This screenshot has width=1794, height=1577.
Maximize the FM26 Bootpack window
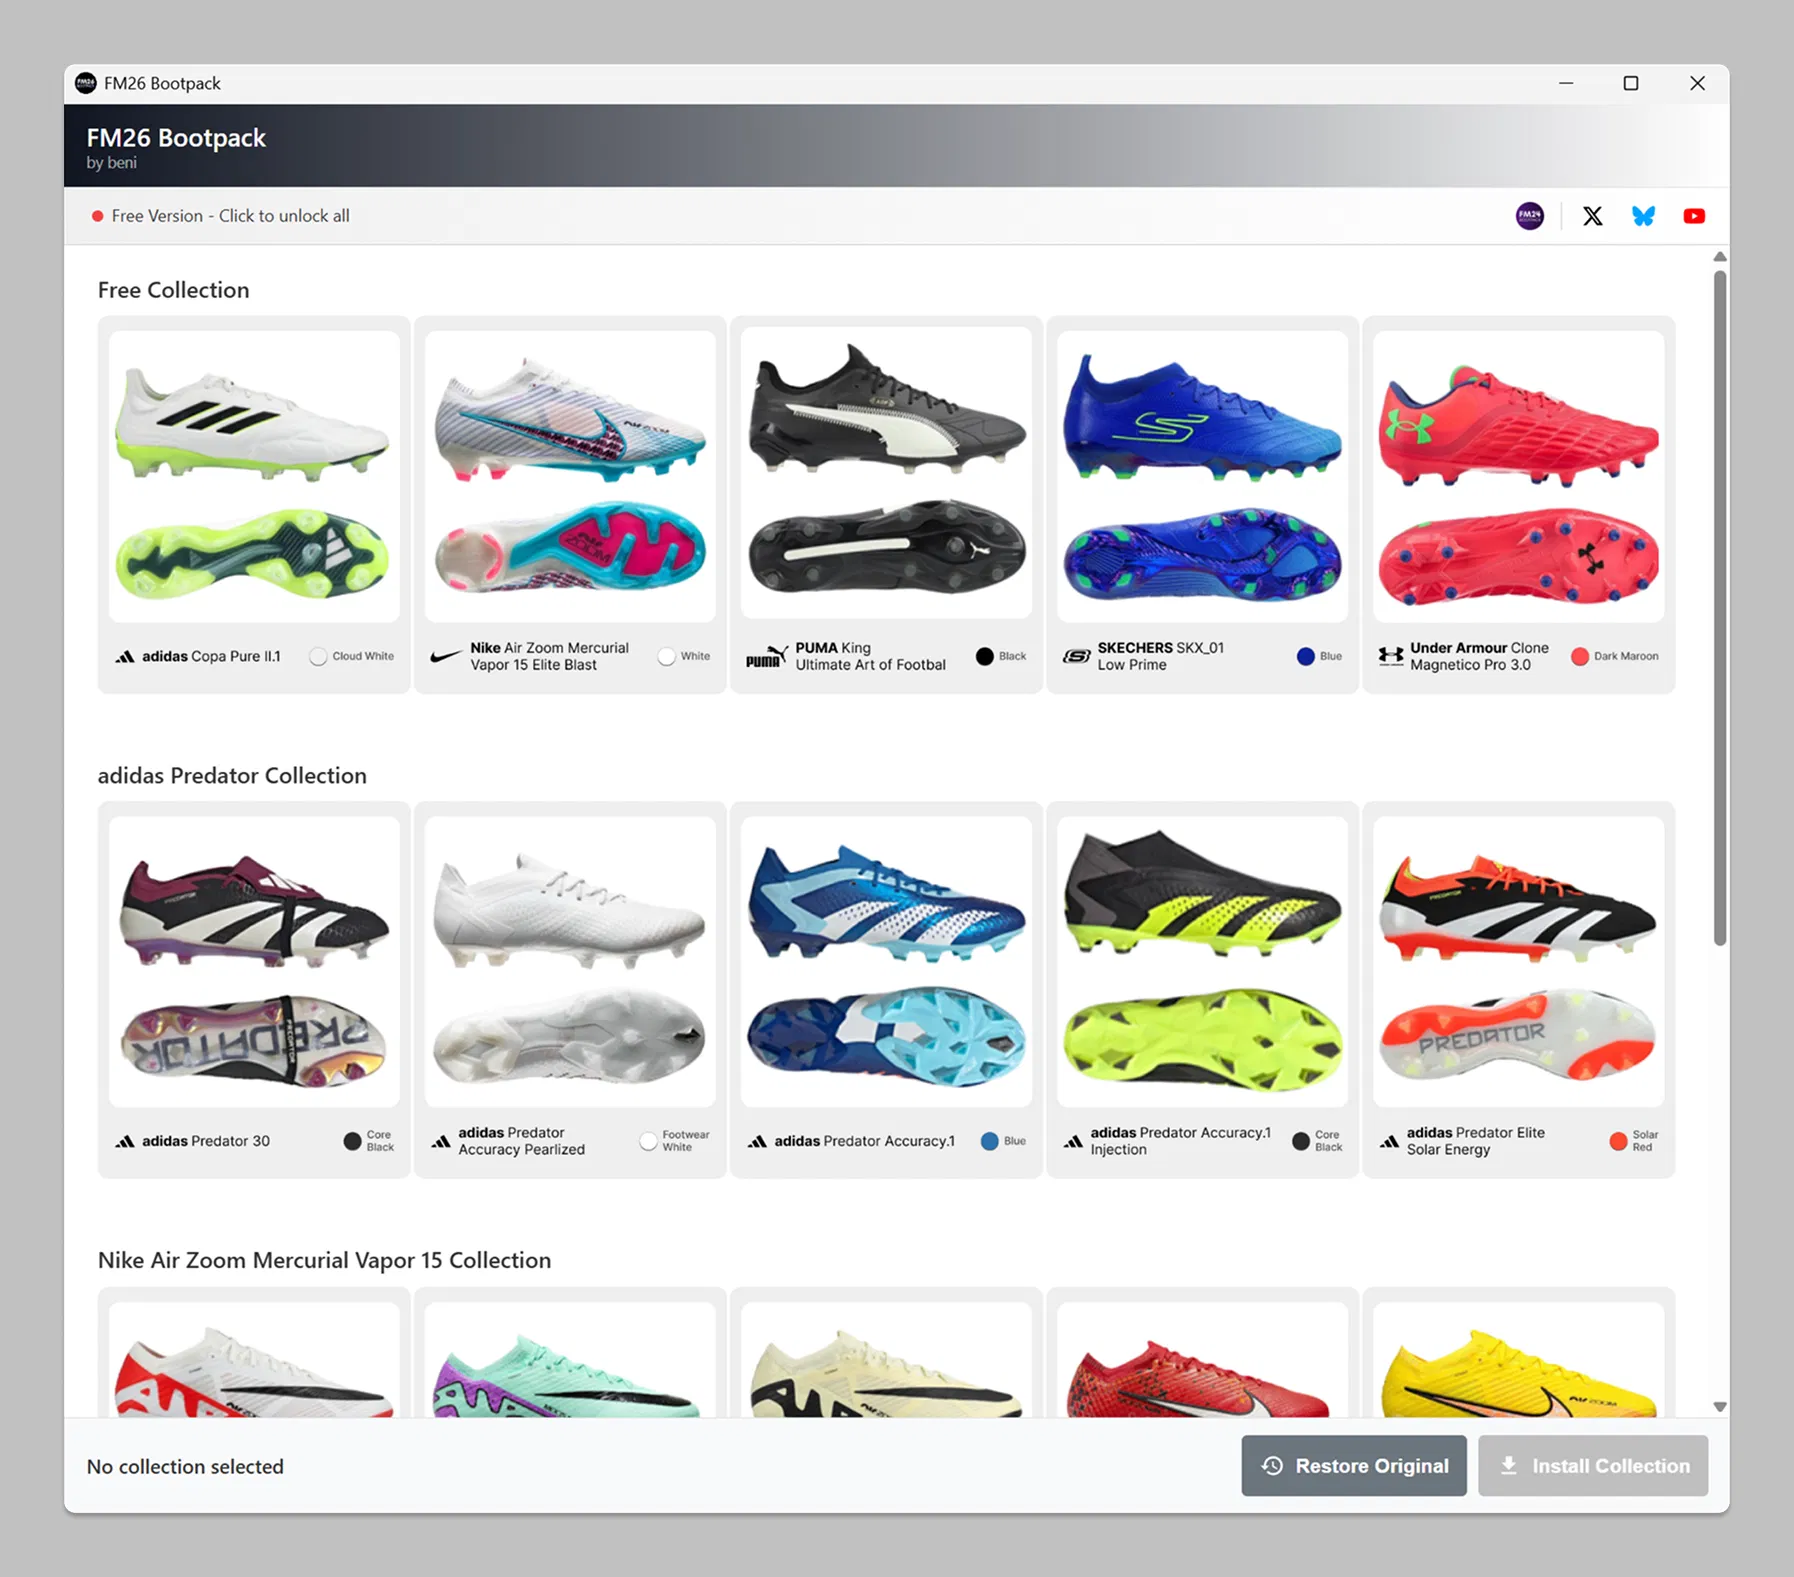pos(1630,84)
